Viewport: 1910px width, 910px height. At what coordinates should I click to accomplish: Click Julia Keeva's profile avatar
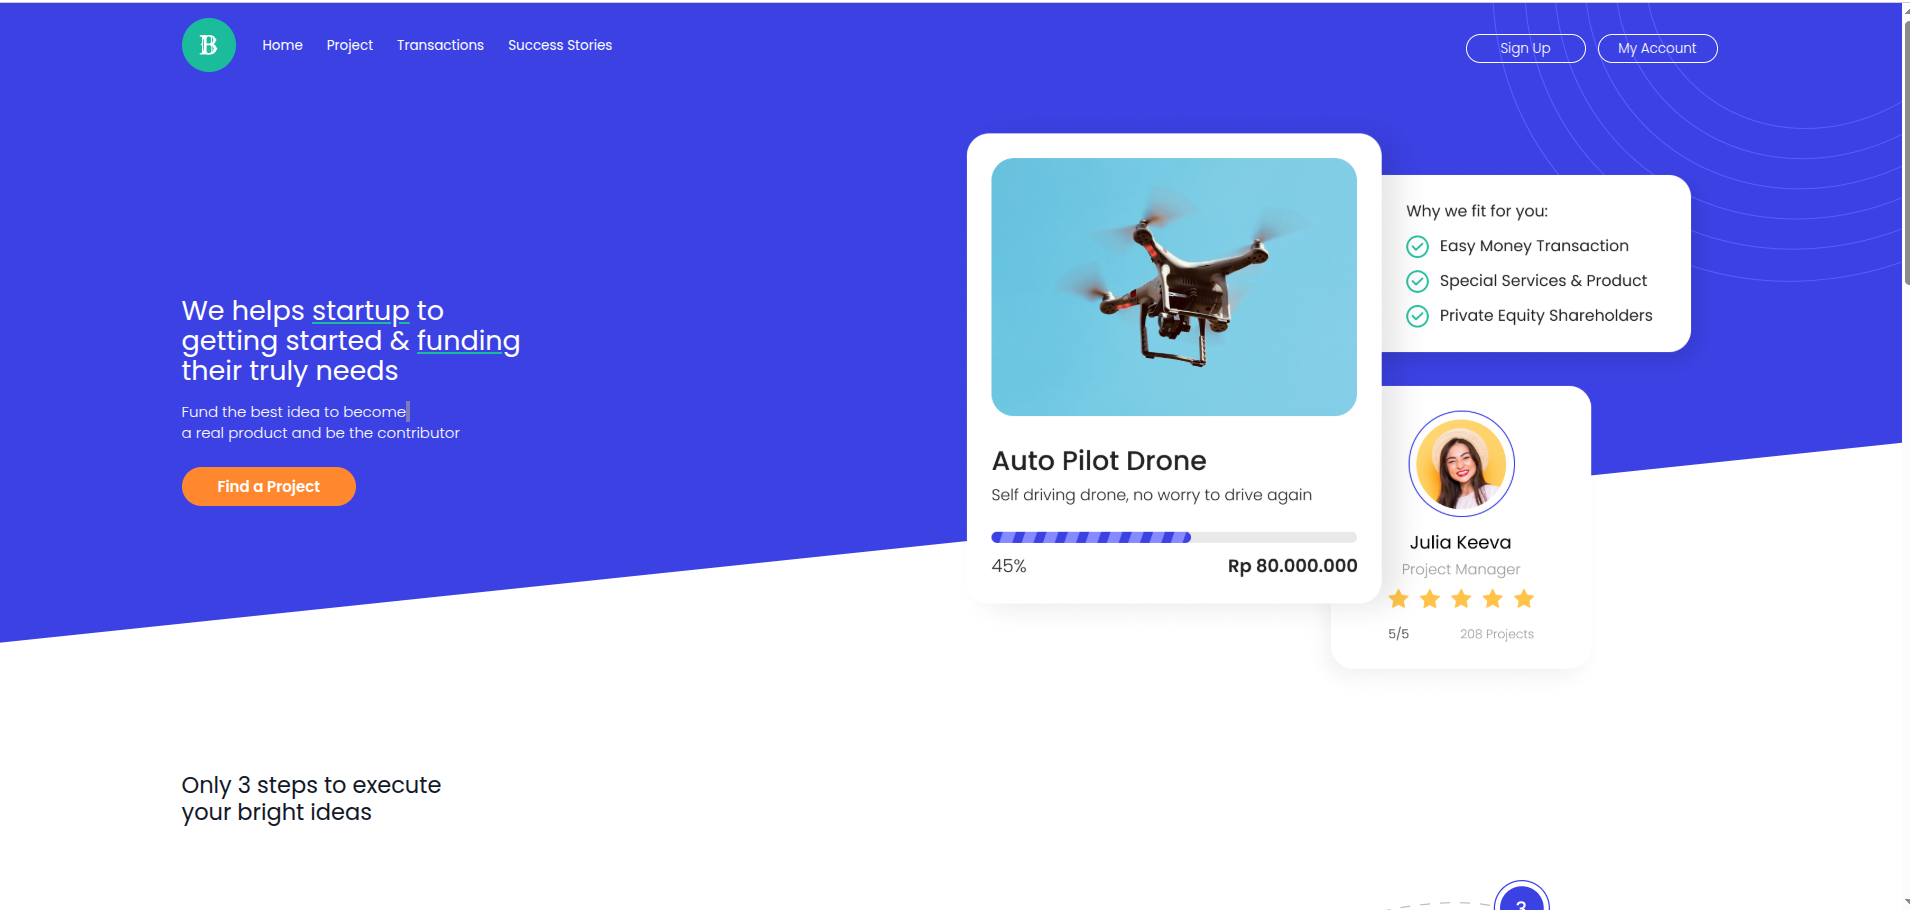click(x=1461, y=464)
